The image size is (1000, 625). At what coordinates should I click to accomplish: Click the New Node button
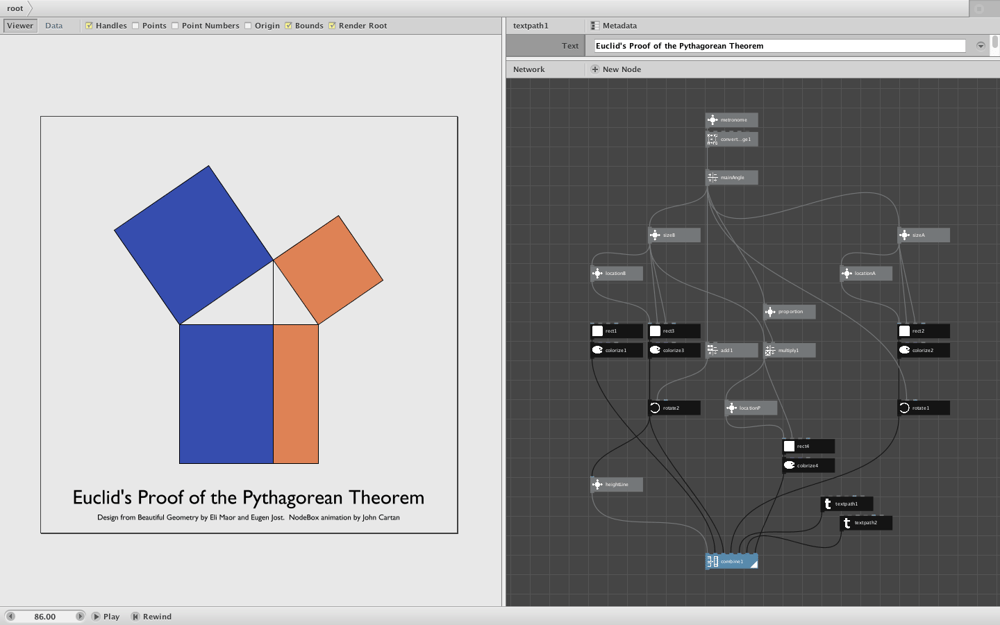pos(616,69)
